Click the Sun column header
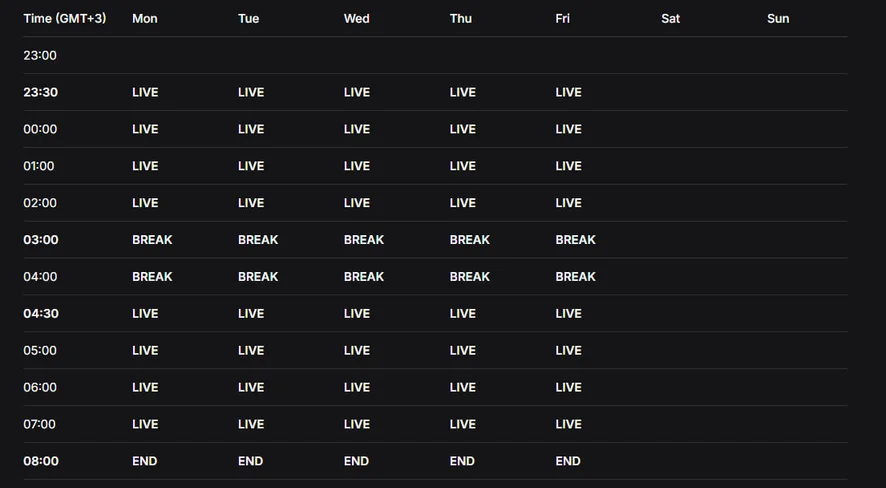This screenshot has height=488, width=886. tap(777, 18)
